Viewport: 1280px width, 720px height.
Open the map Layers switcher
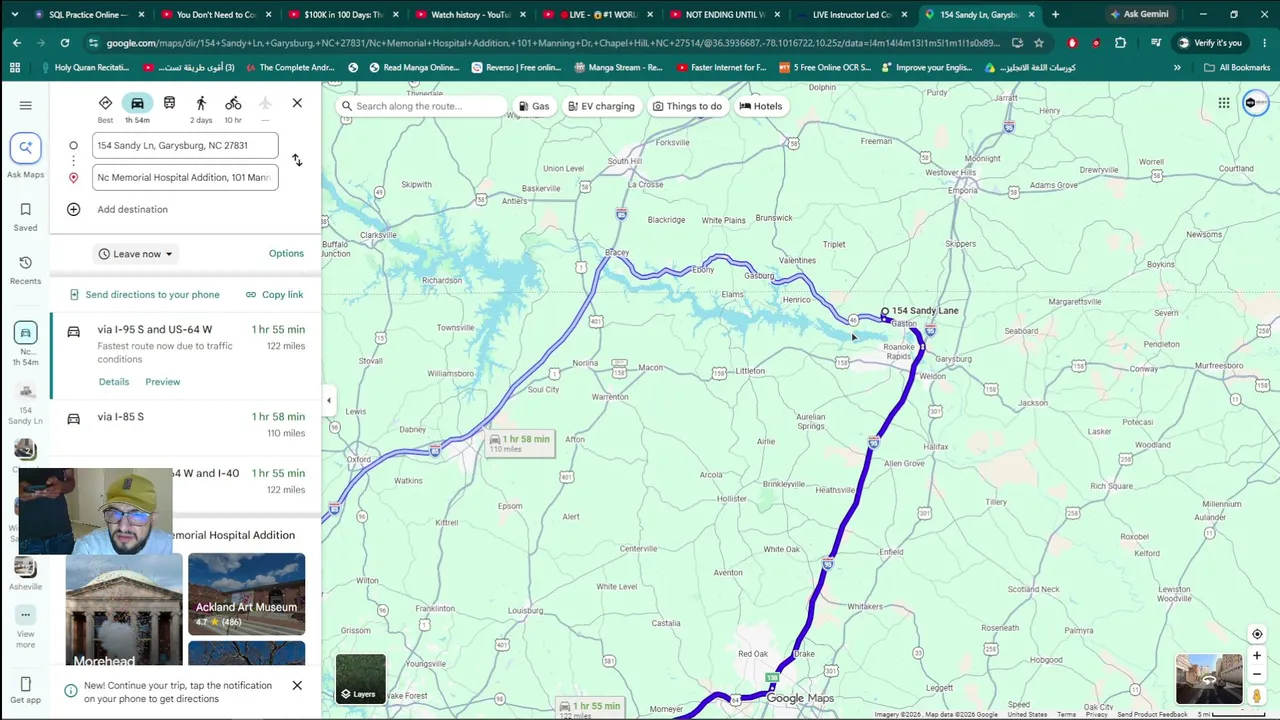pyautogui.click(x=360, y=679)
